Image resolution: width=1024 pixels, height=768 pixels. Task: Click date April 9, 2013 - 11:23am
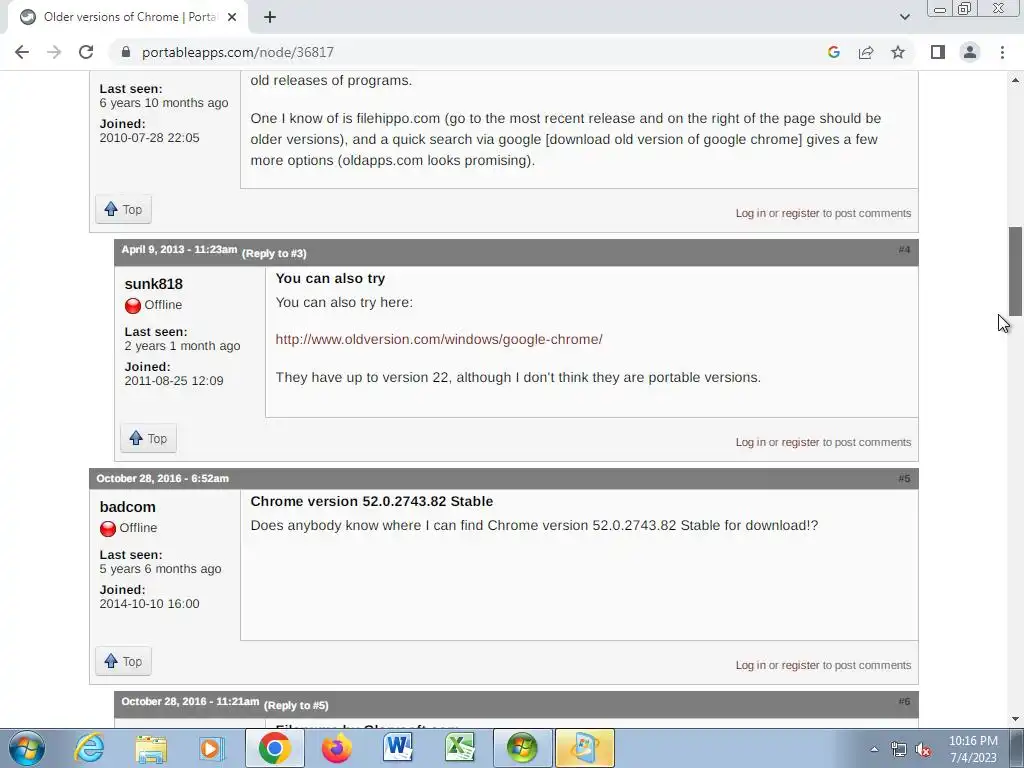(179, 249)
